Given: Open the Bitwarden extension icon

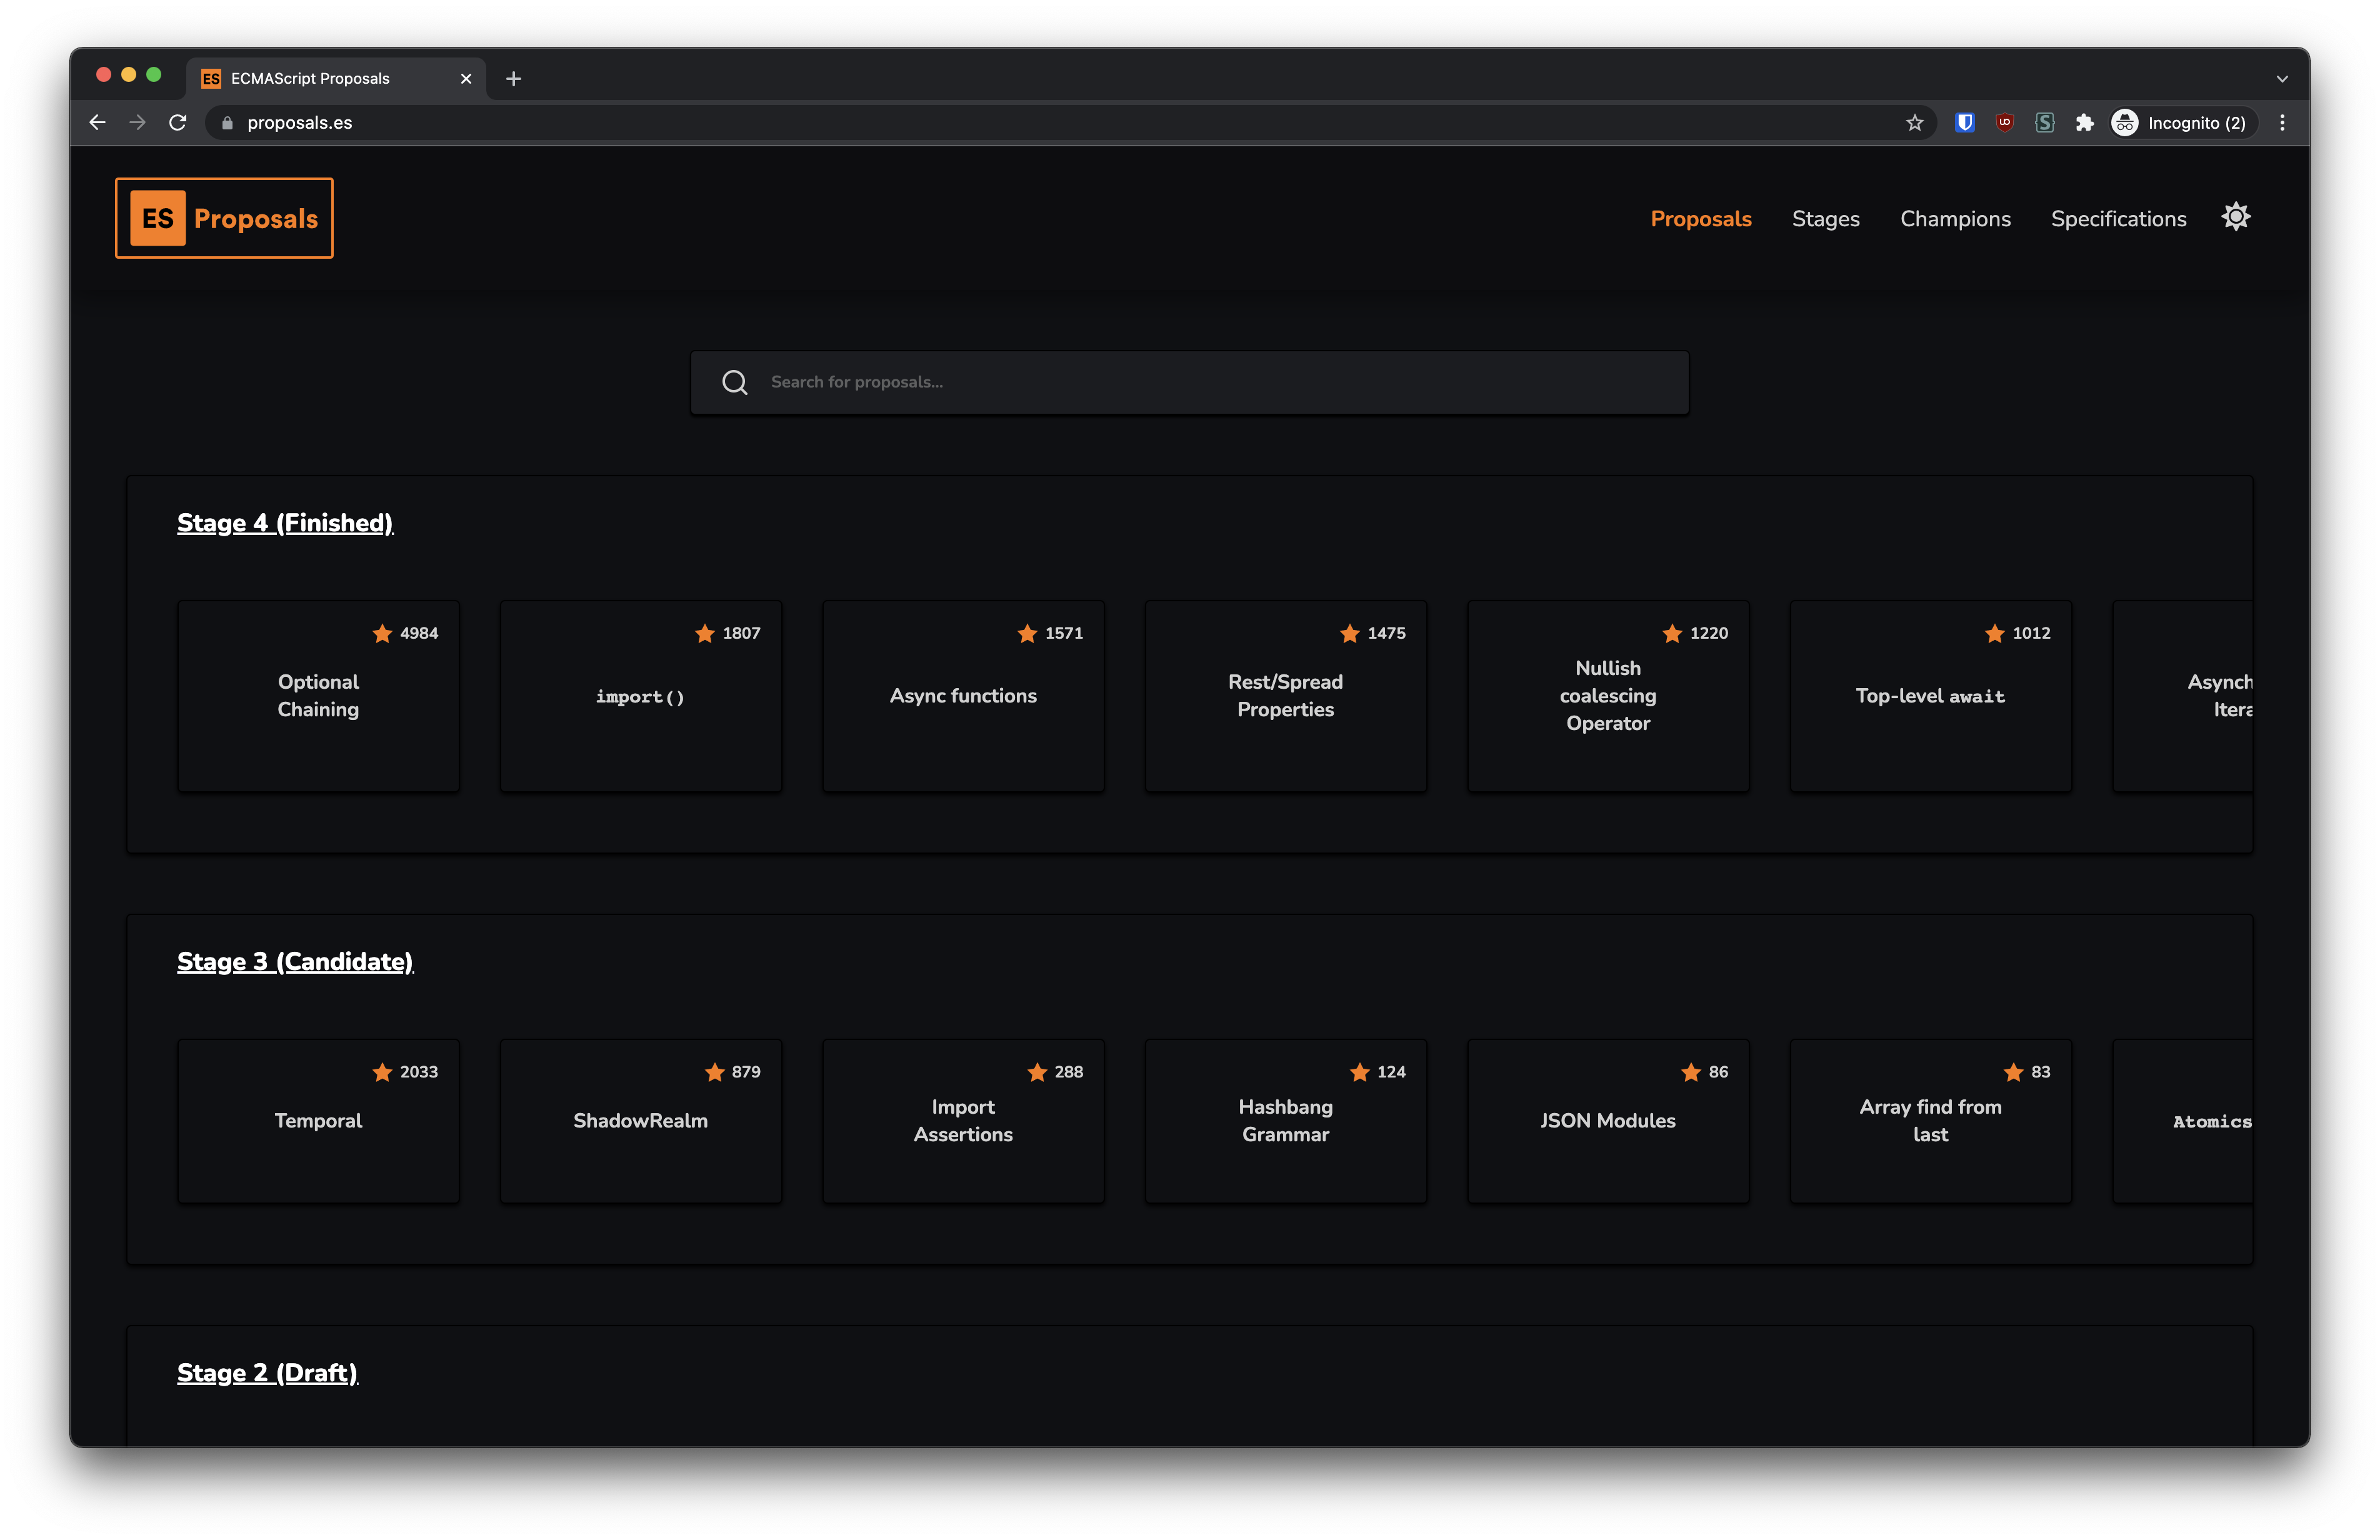Looking at the screenshot, I should click(x=1964, y=123).
